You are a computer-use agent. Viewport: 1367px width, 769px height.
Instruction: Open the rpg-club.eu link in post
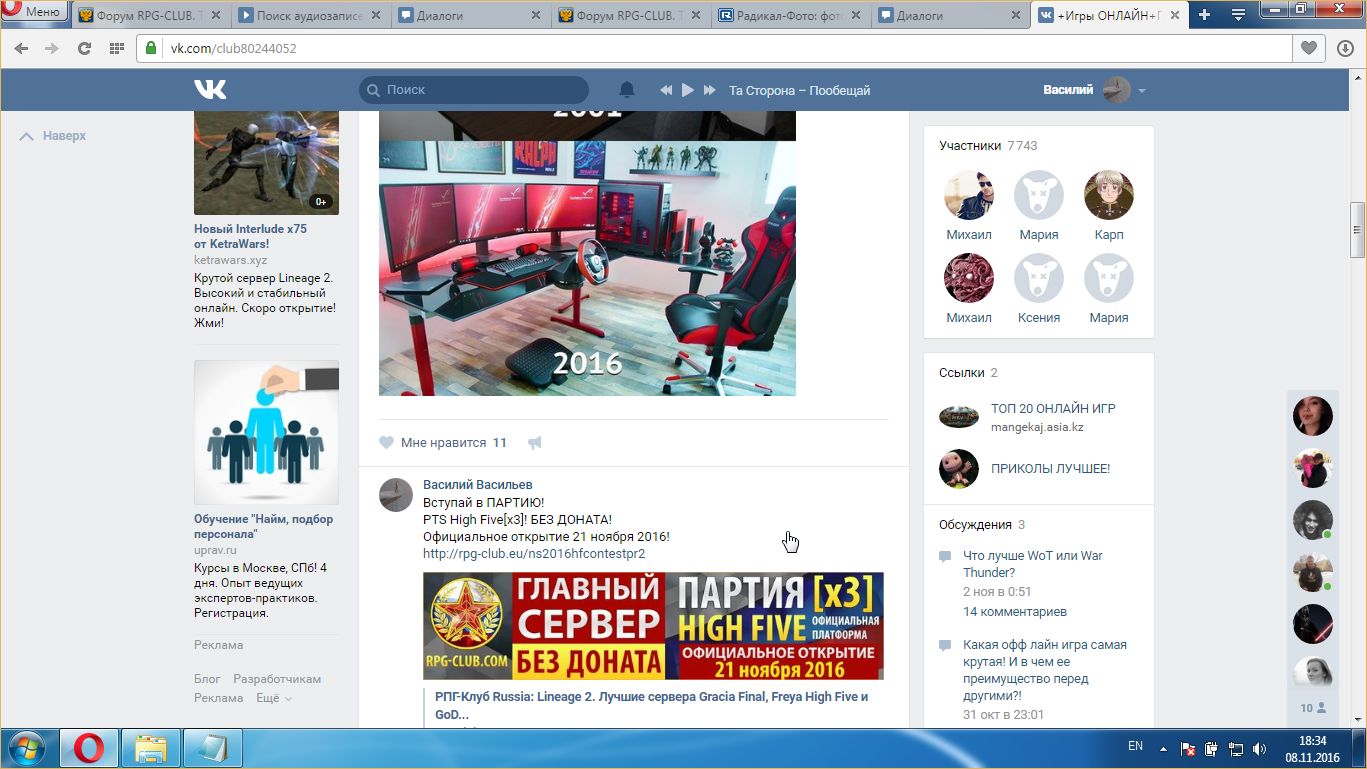pyautogui.click(x=533, y=553)
